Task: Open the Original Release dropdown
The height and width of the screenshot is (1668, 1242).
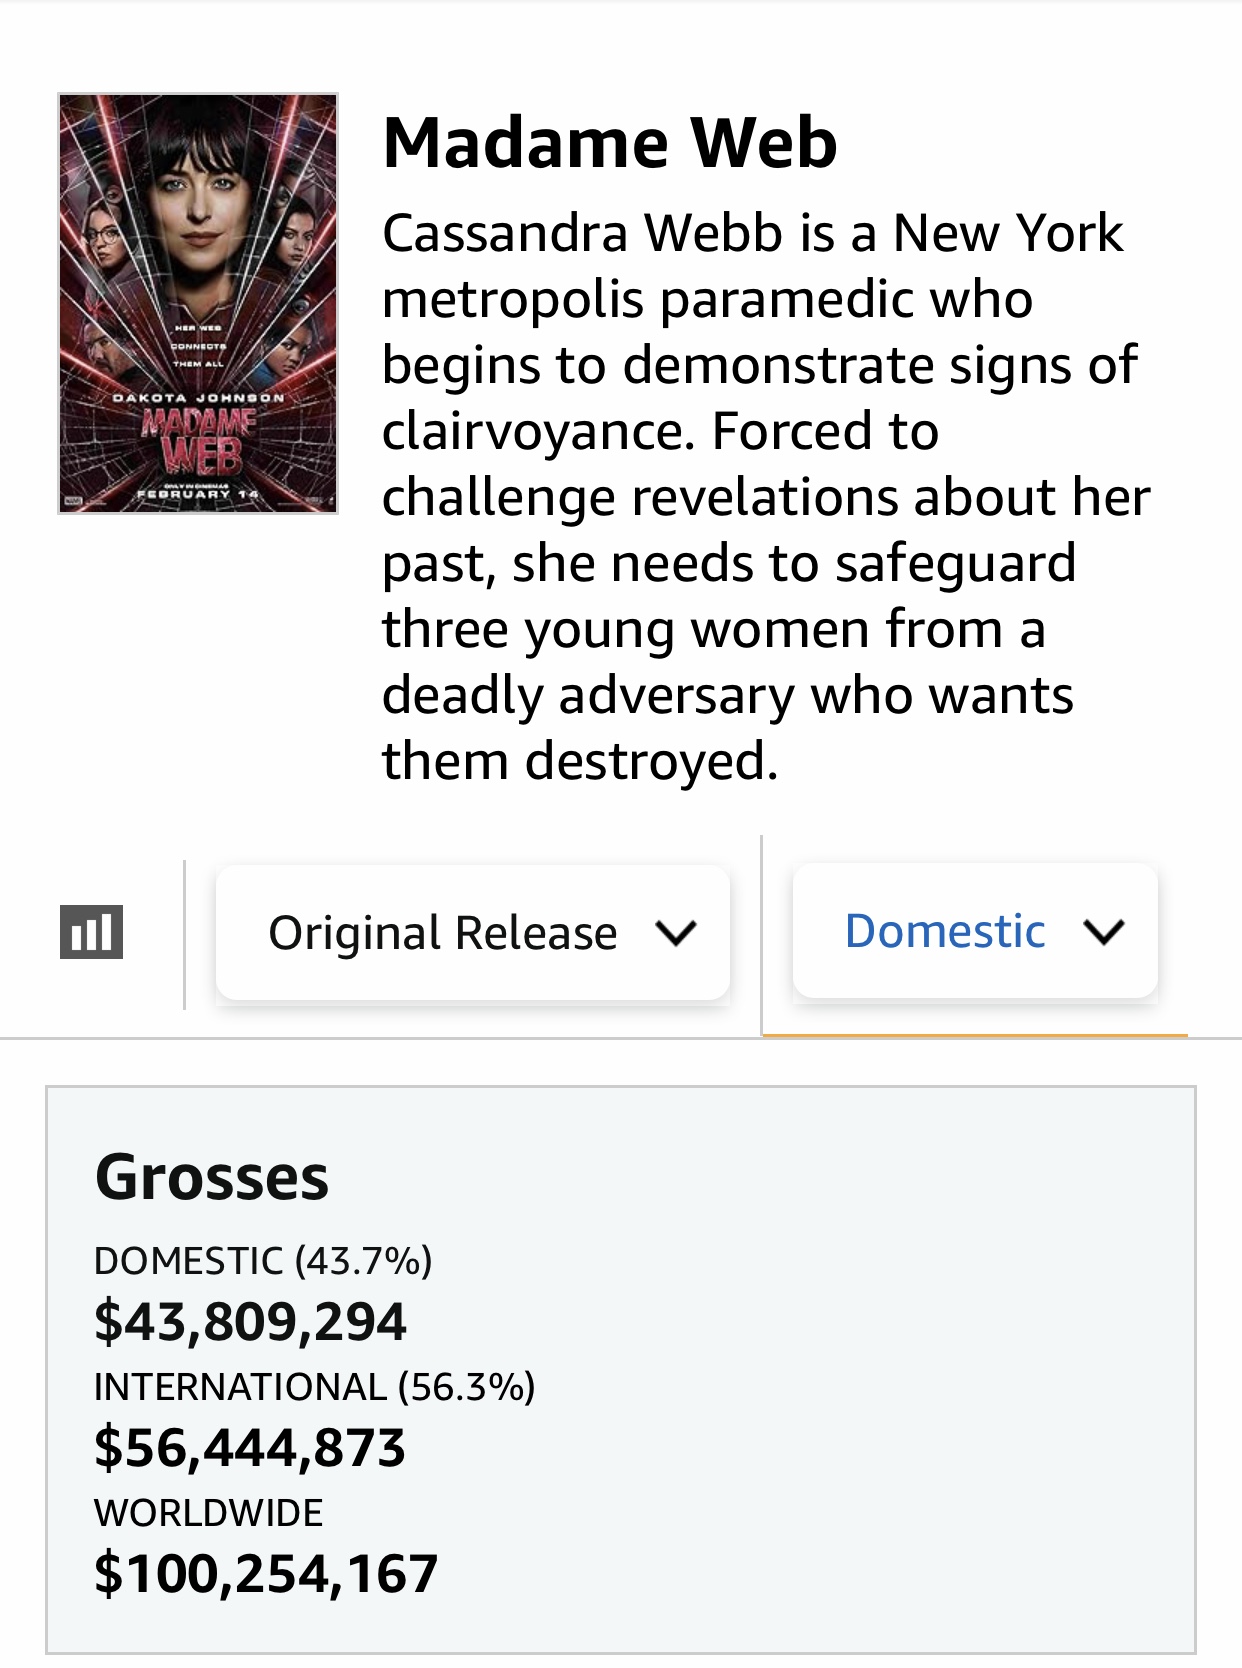Action: (473, 932)
